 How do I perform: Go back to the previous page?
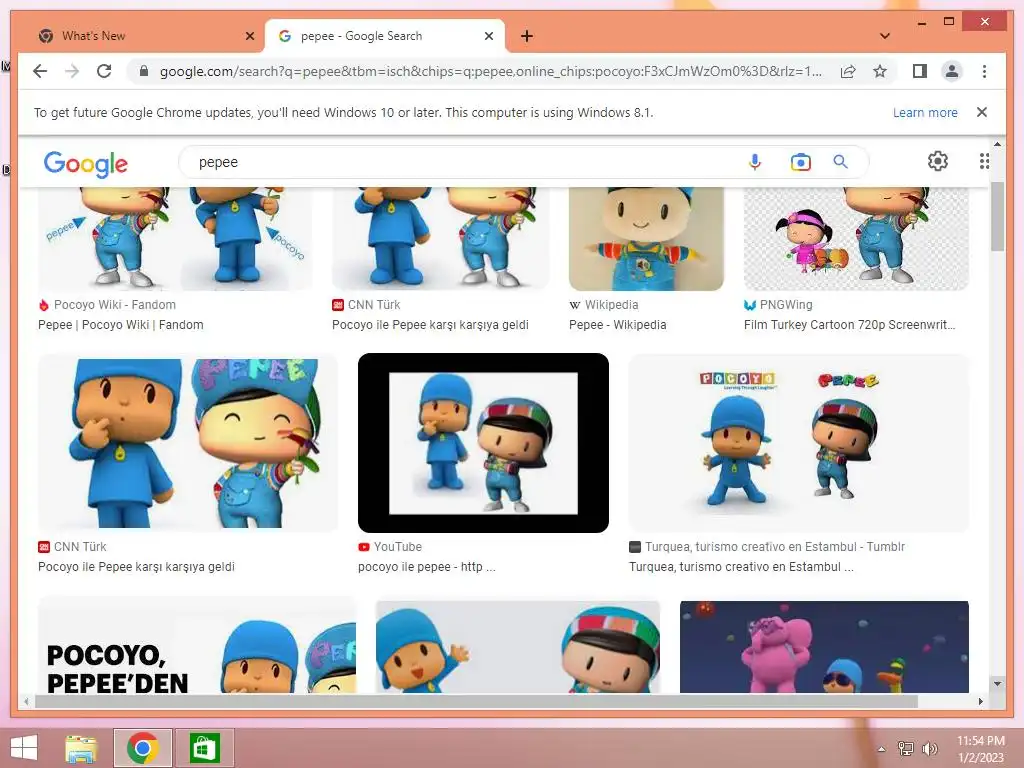click(x=40, y=71)
